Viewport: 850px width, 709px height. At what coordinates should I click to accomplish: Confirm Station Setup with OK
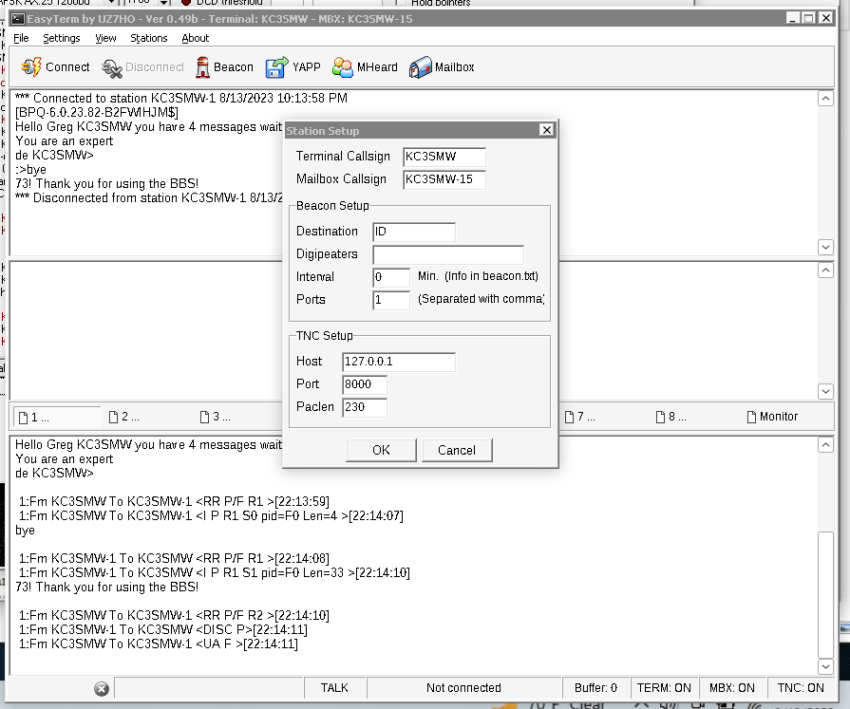[x=380, y=449]
